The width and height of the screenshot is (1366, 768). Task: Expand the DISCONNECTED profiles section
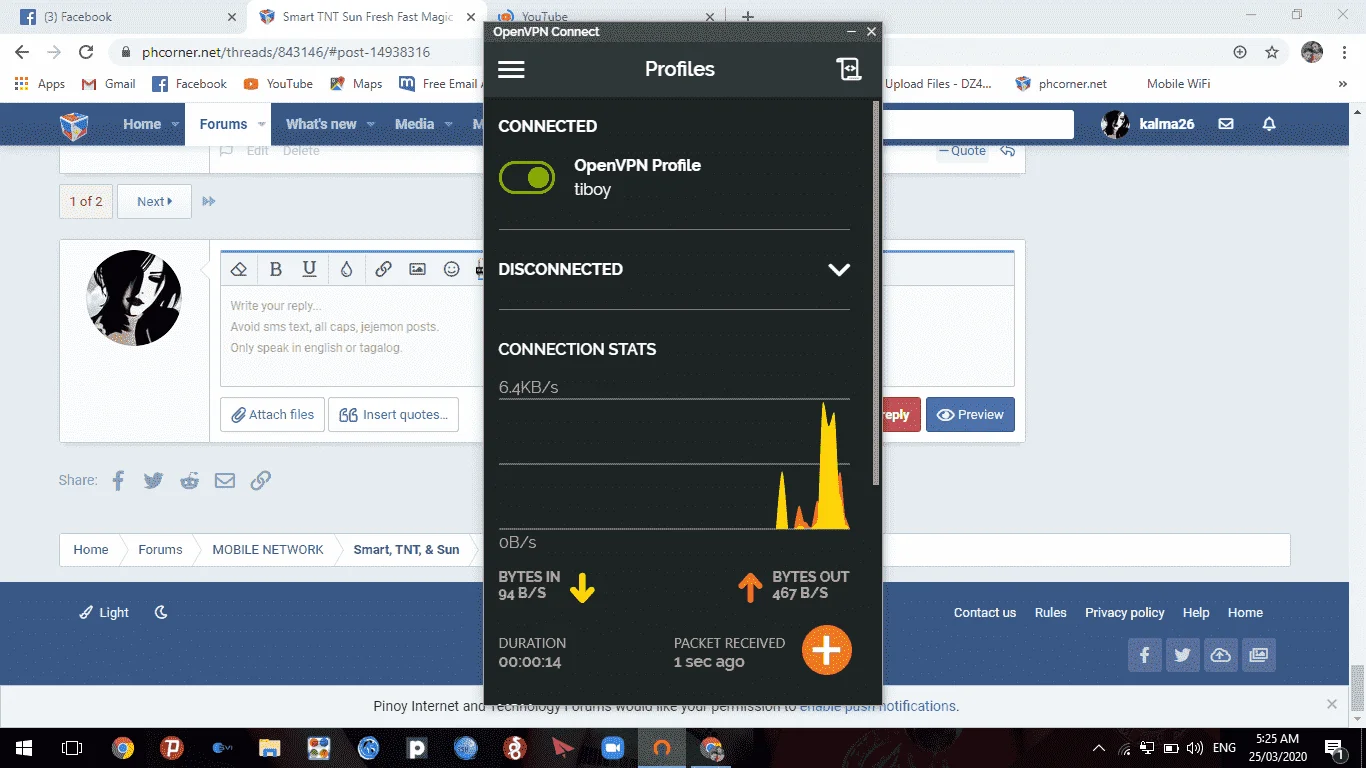839,270
